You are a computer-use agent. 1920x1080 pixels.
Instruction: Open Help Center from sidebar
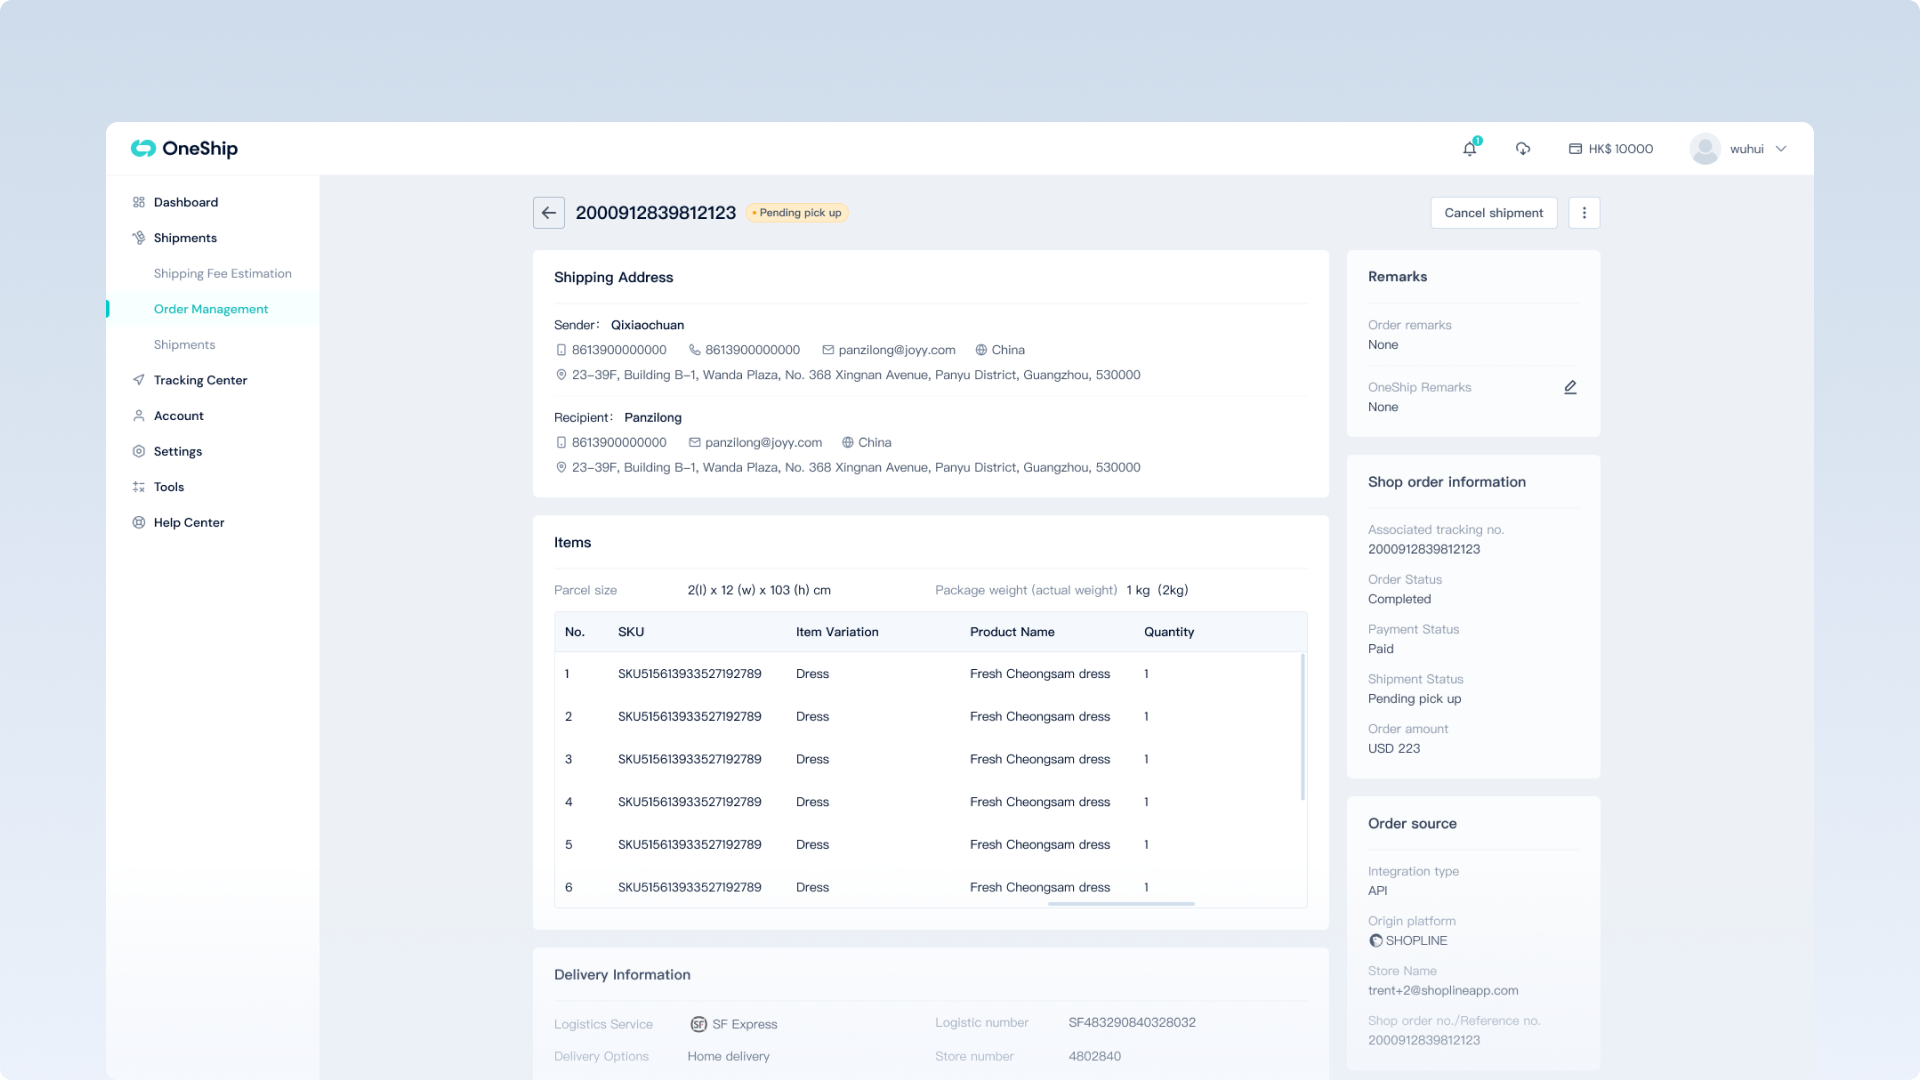(188, 523)
